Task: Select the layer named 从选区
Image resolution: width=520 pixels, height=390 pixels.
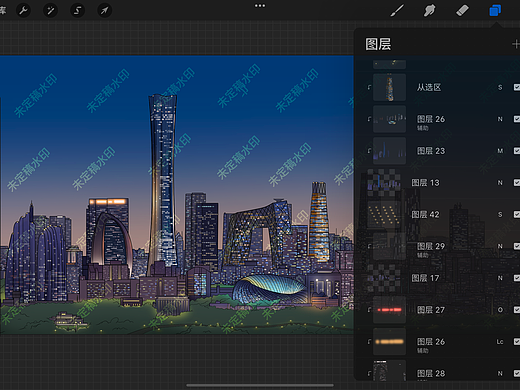Action: (x=429, y=87)
